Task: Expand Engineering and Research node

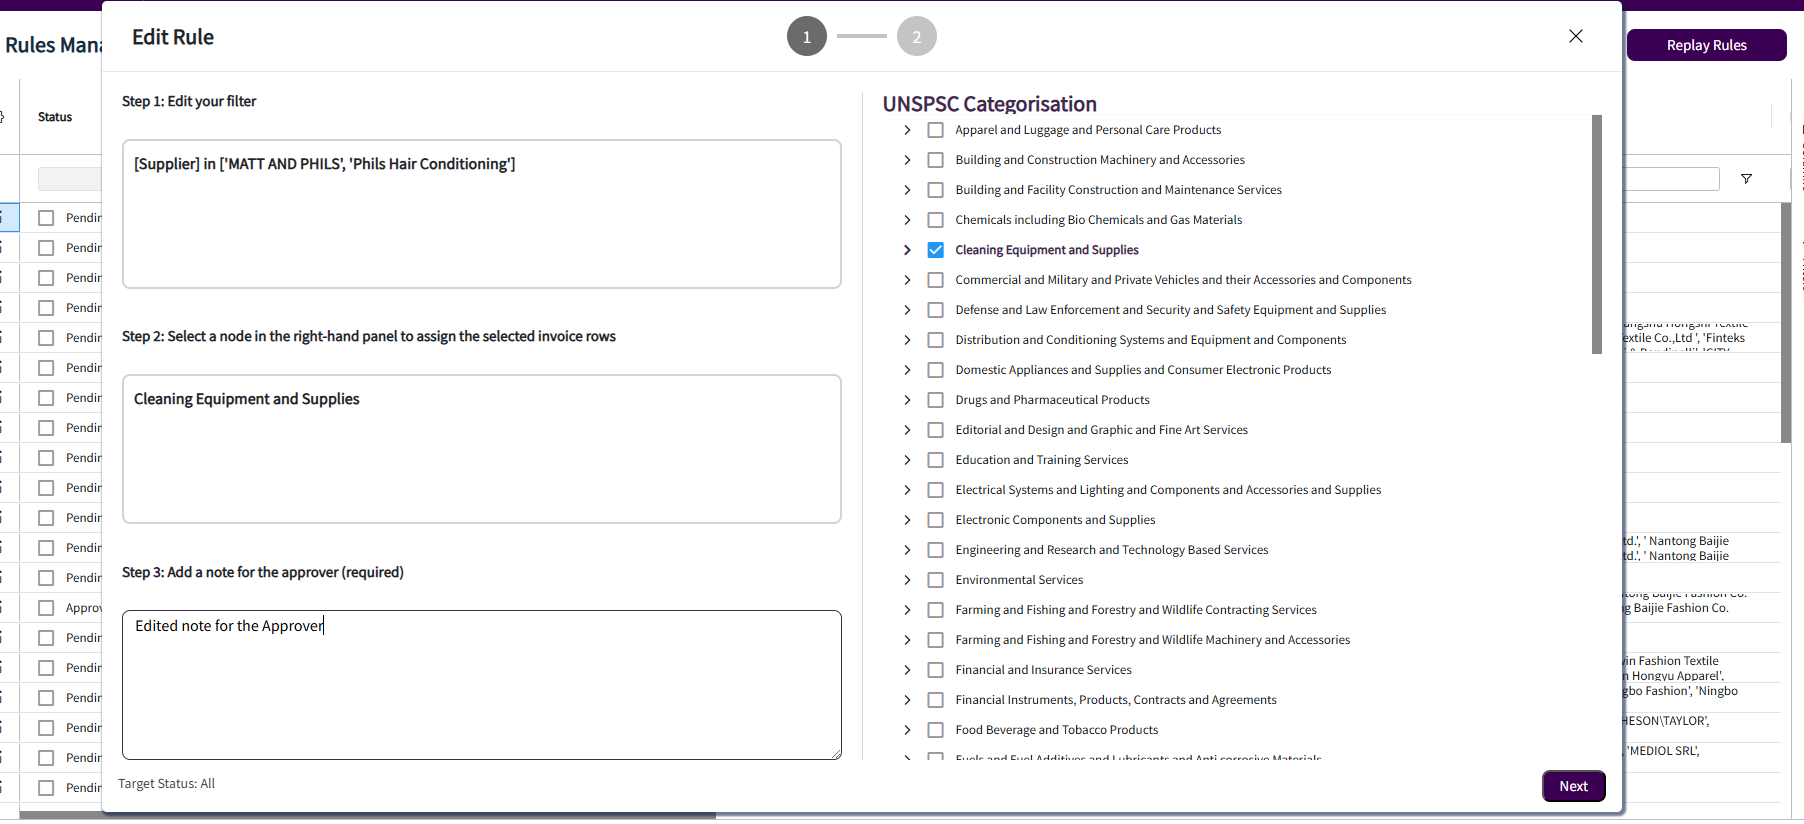Action: pos(907,550)
